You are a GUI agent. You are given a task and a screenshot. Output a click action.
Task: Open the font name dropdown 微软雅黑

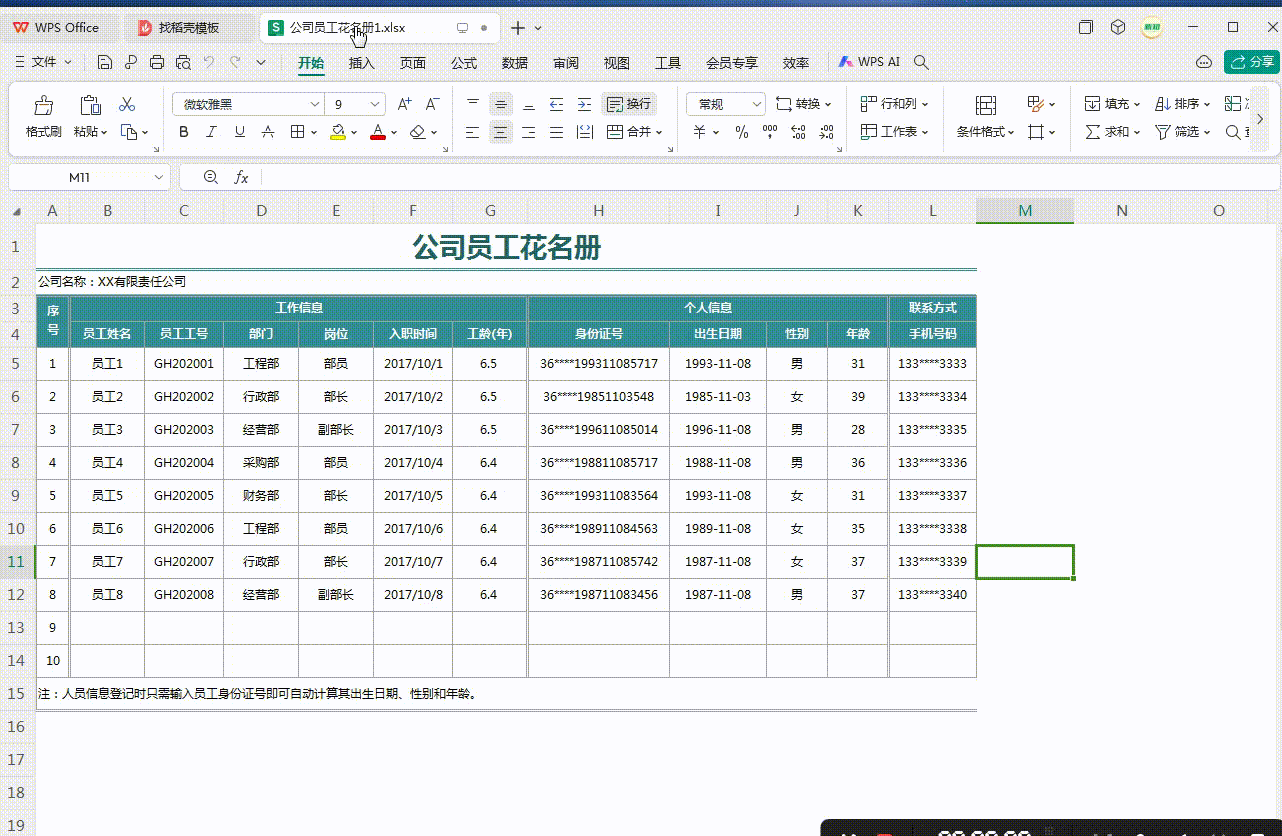click(x=315, y=104)
